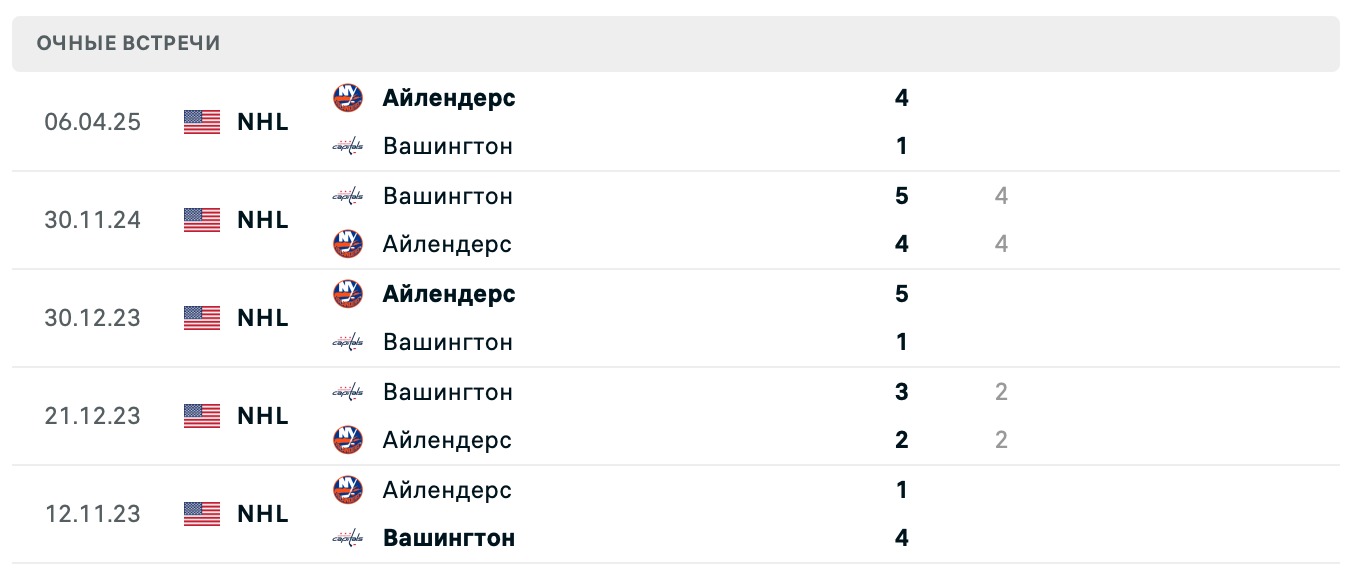Click the score 5 for Вашингтон on 30.11.24
Viewport: 1354px width, 578px height.
click(901, 196)
